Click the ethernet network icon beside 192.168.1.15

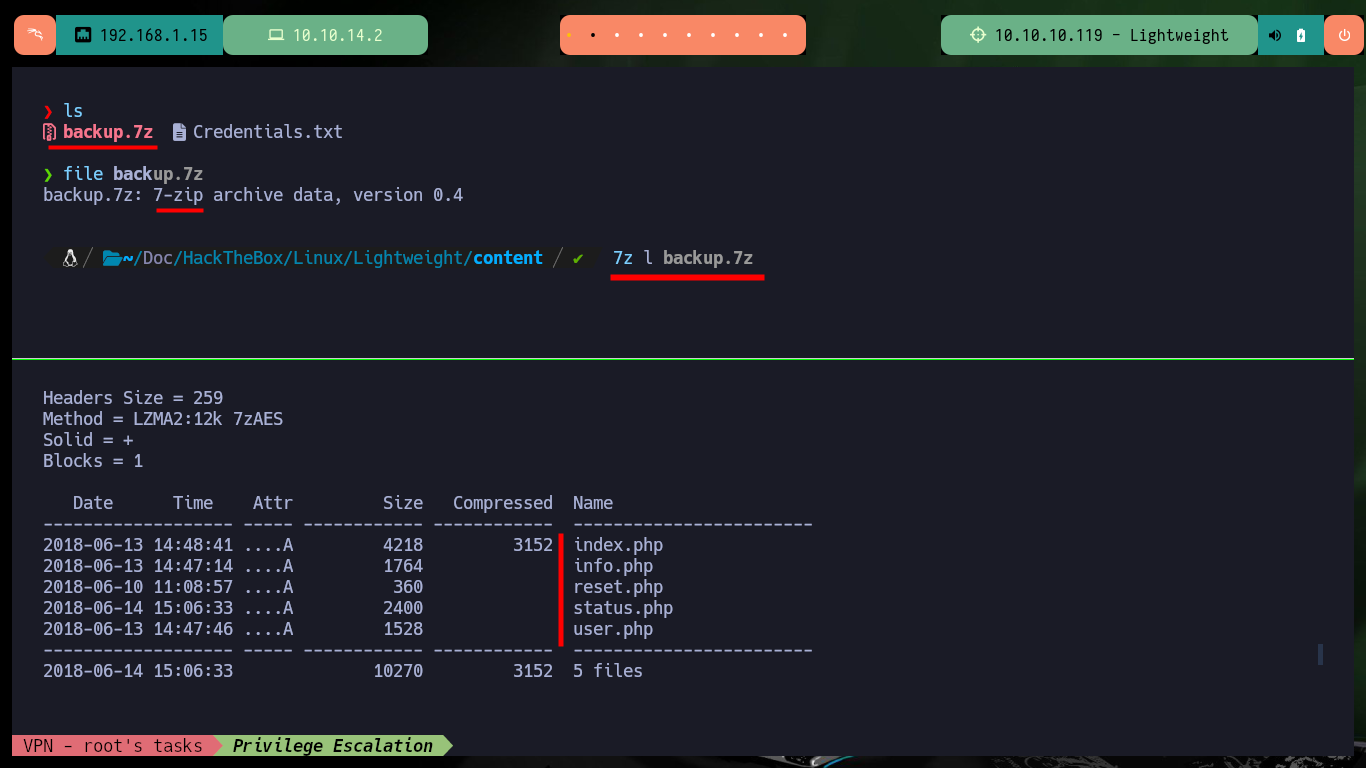(83, 35)
